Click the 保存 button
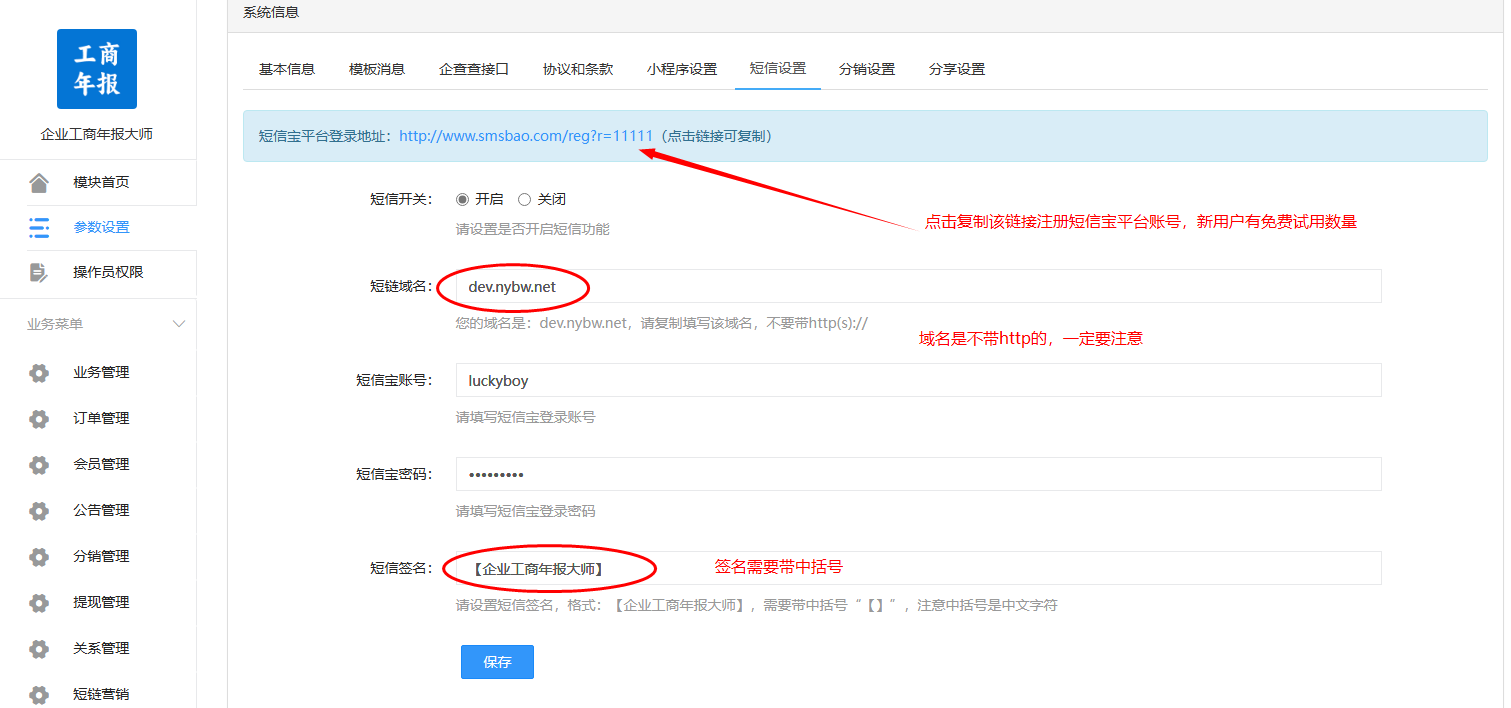Screen dimensions: 1511x708 (x=497, y=662)
